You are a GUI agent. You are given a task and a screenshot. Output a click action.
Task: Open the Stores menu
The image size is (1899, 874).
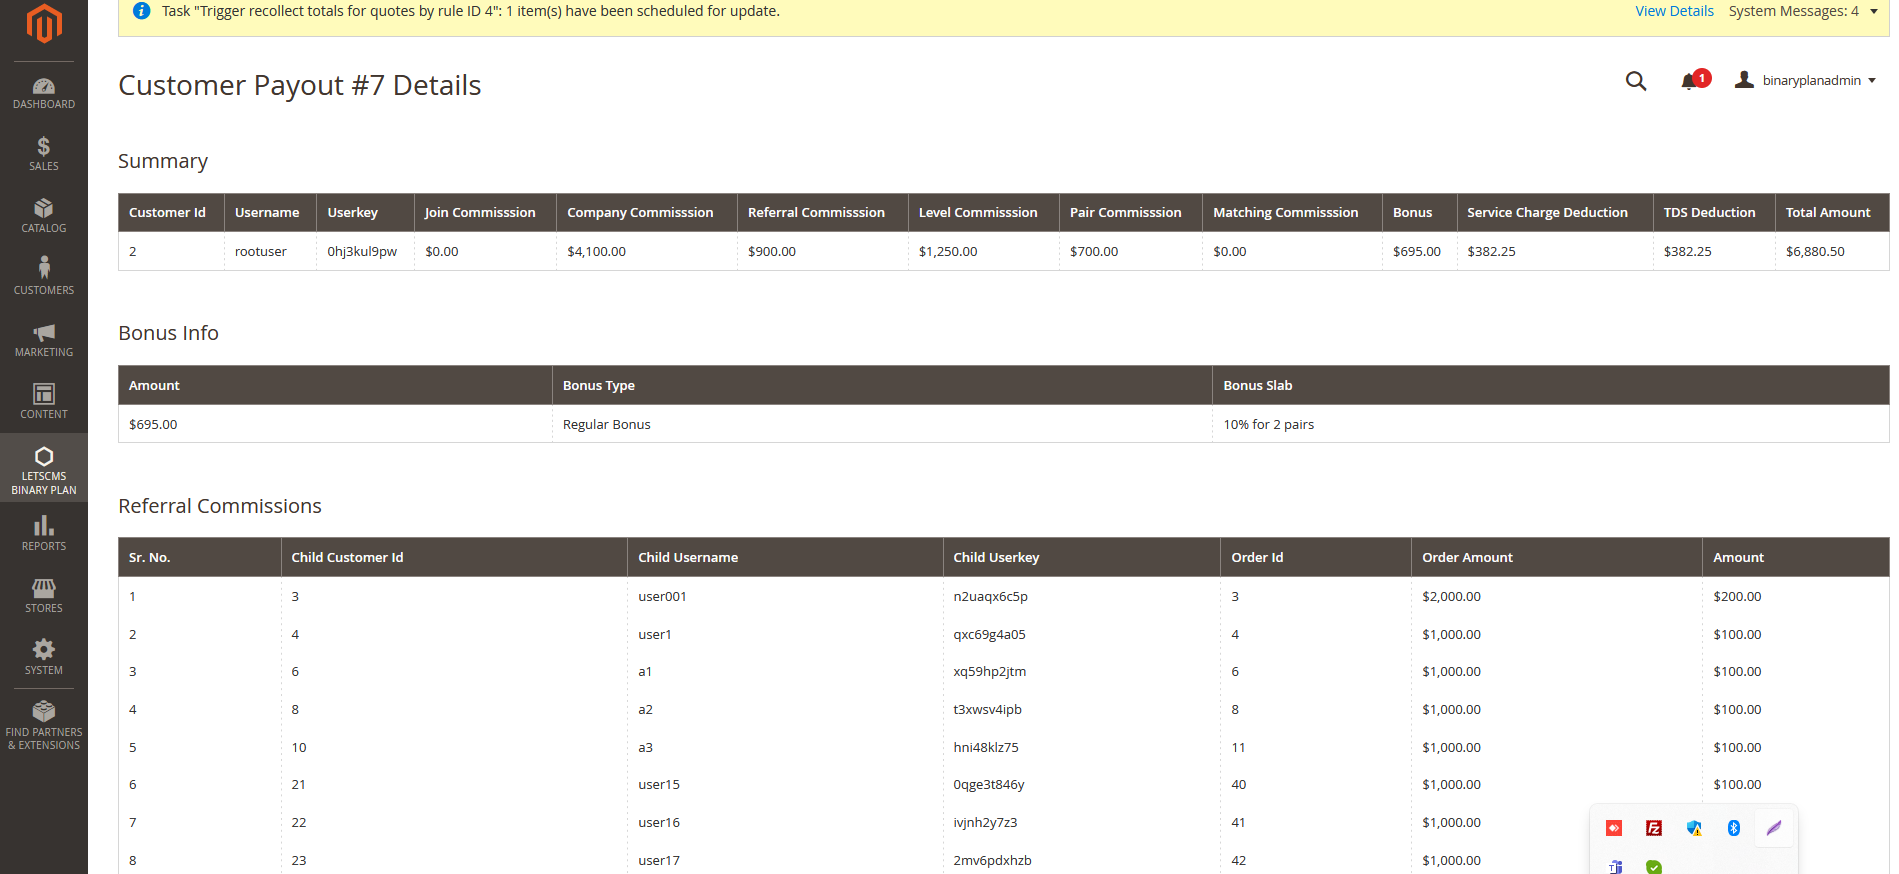click(43, 596)
